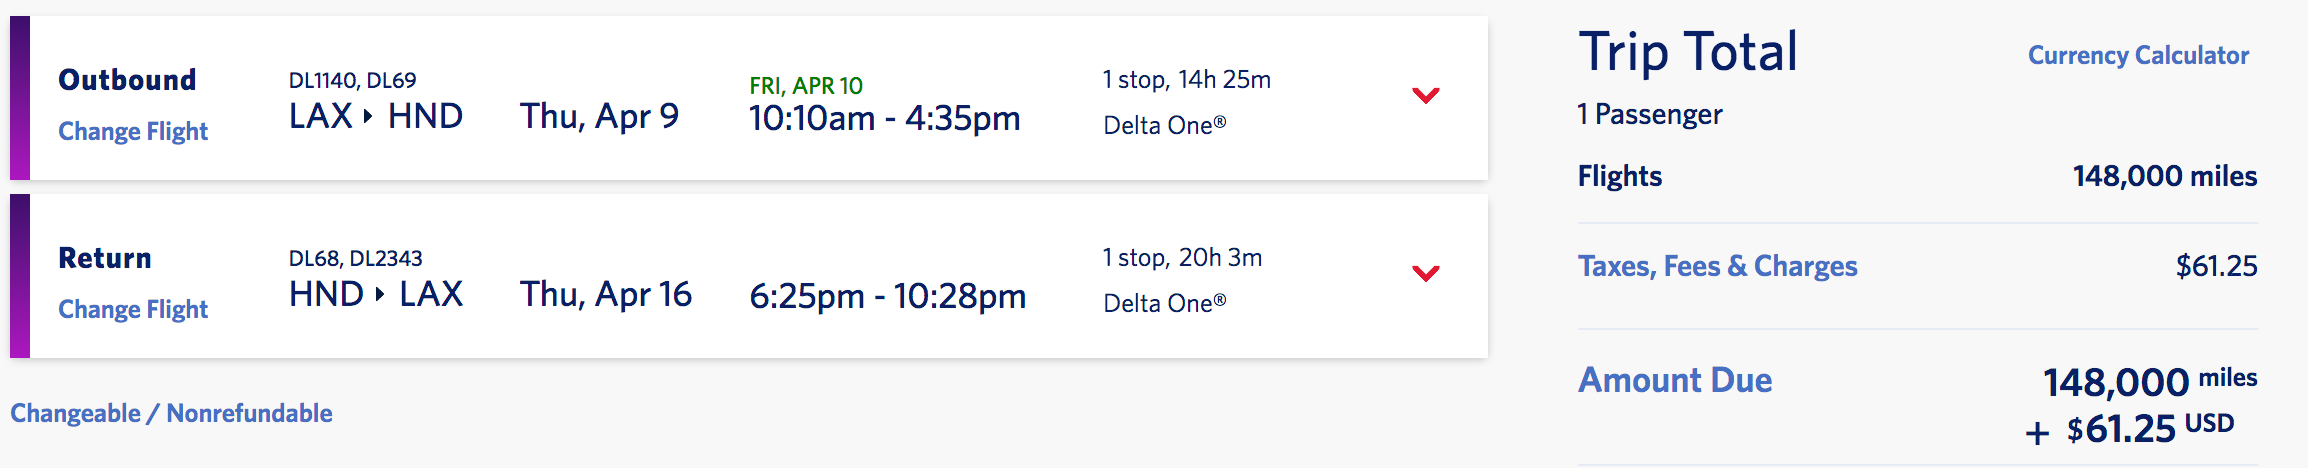The image size is (2308, 468).
Task: Click the arrow between LAX and HND
Action: click(368, 116)
